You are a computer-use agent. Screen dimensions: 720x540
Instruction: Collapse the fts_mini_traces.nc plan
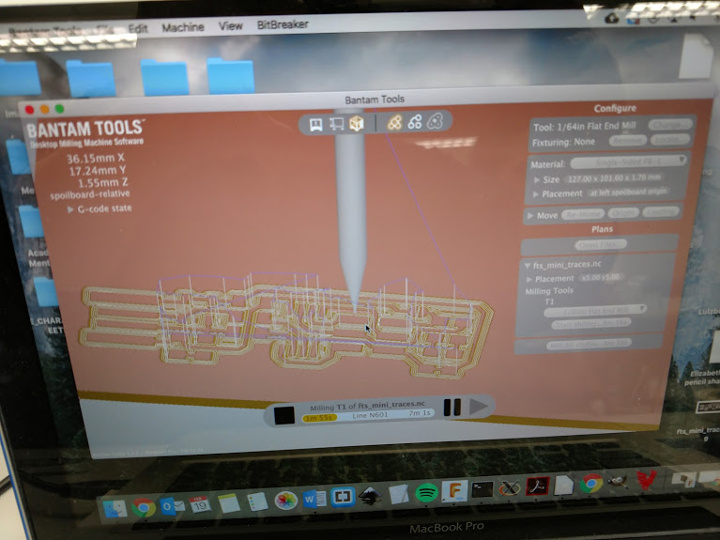pos(527,266)
